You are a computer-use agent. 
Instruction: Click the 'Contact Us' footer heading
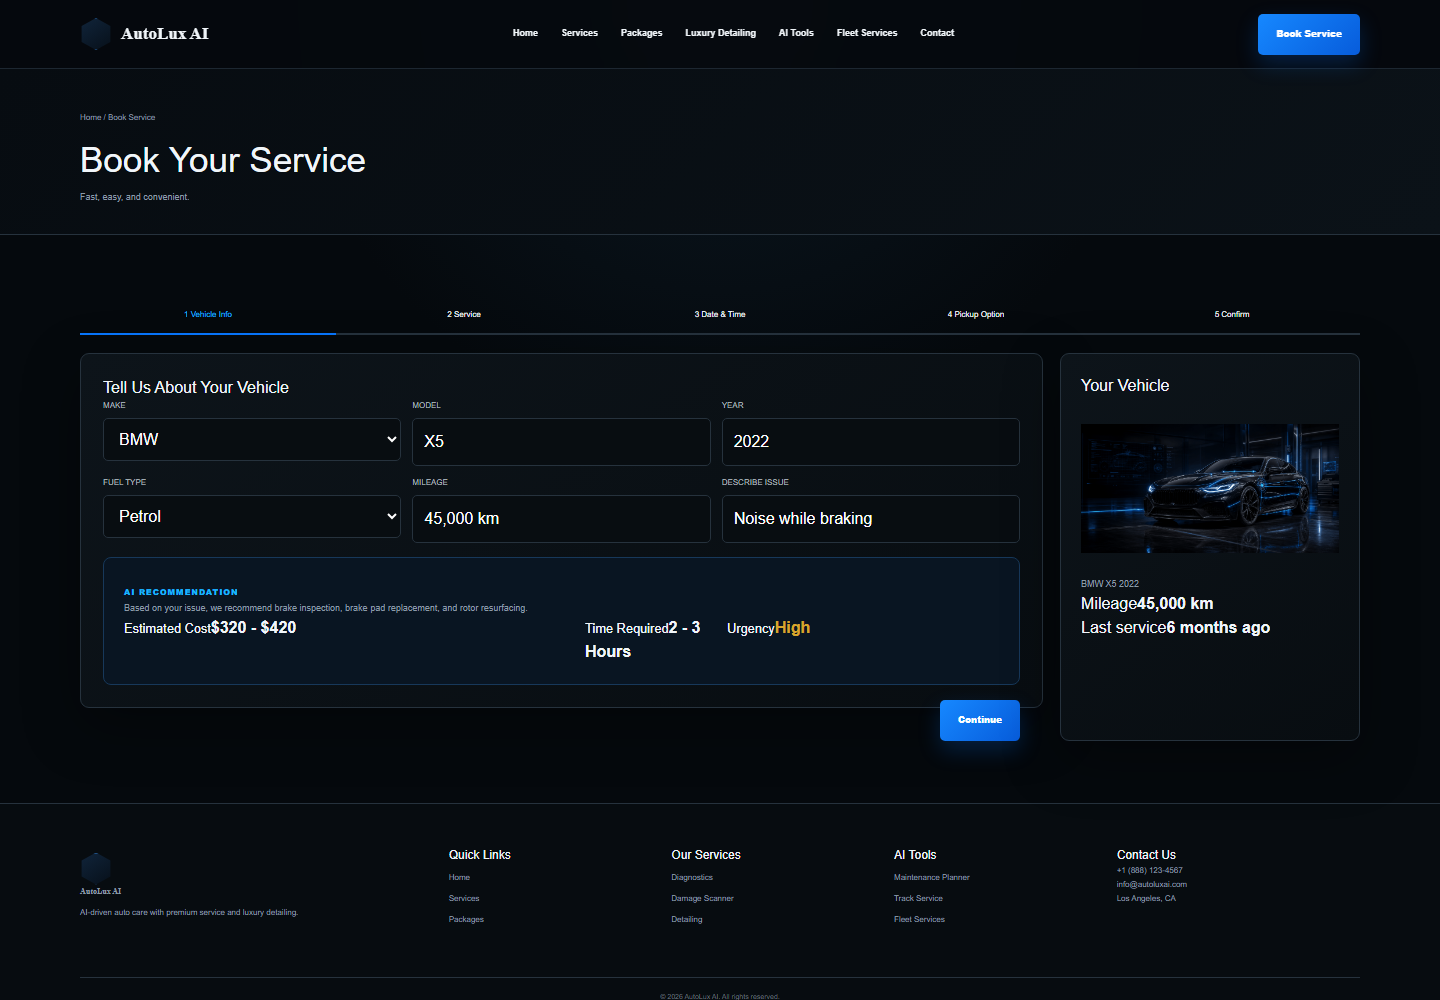pyautogui.click(x=1146, y=855)
